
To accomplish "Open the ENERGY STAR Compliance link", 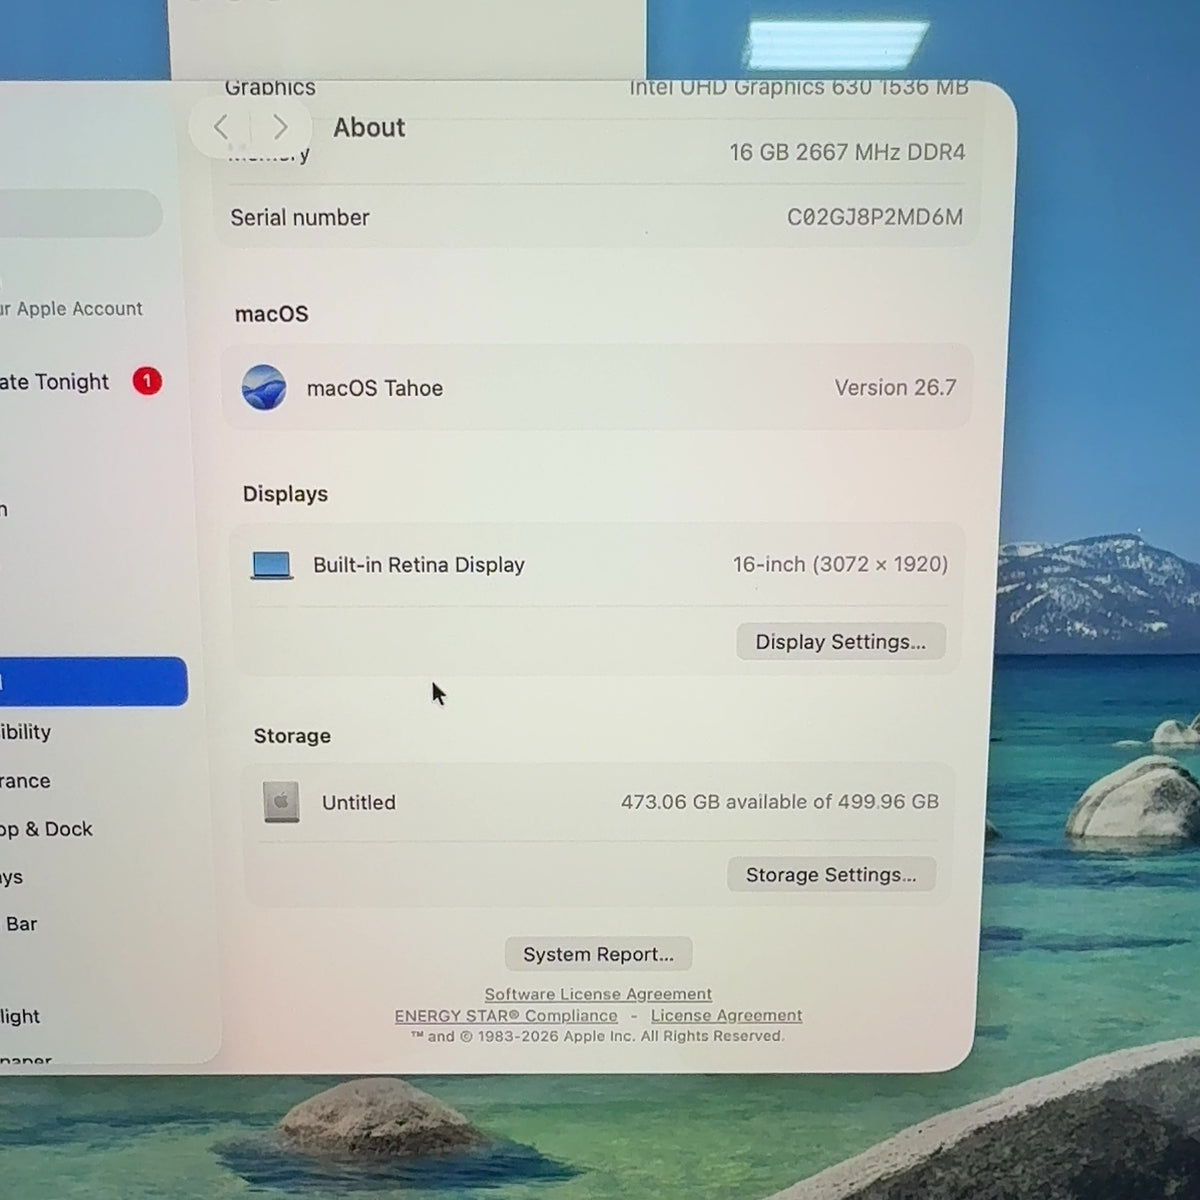I will point(506,1016).
